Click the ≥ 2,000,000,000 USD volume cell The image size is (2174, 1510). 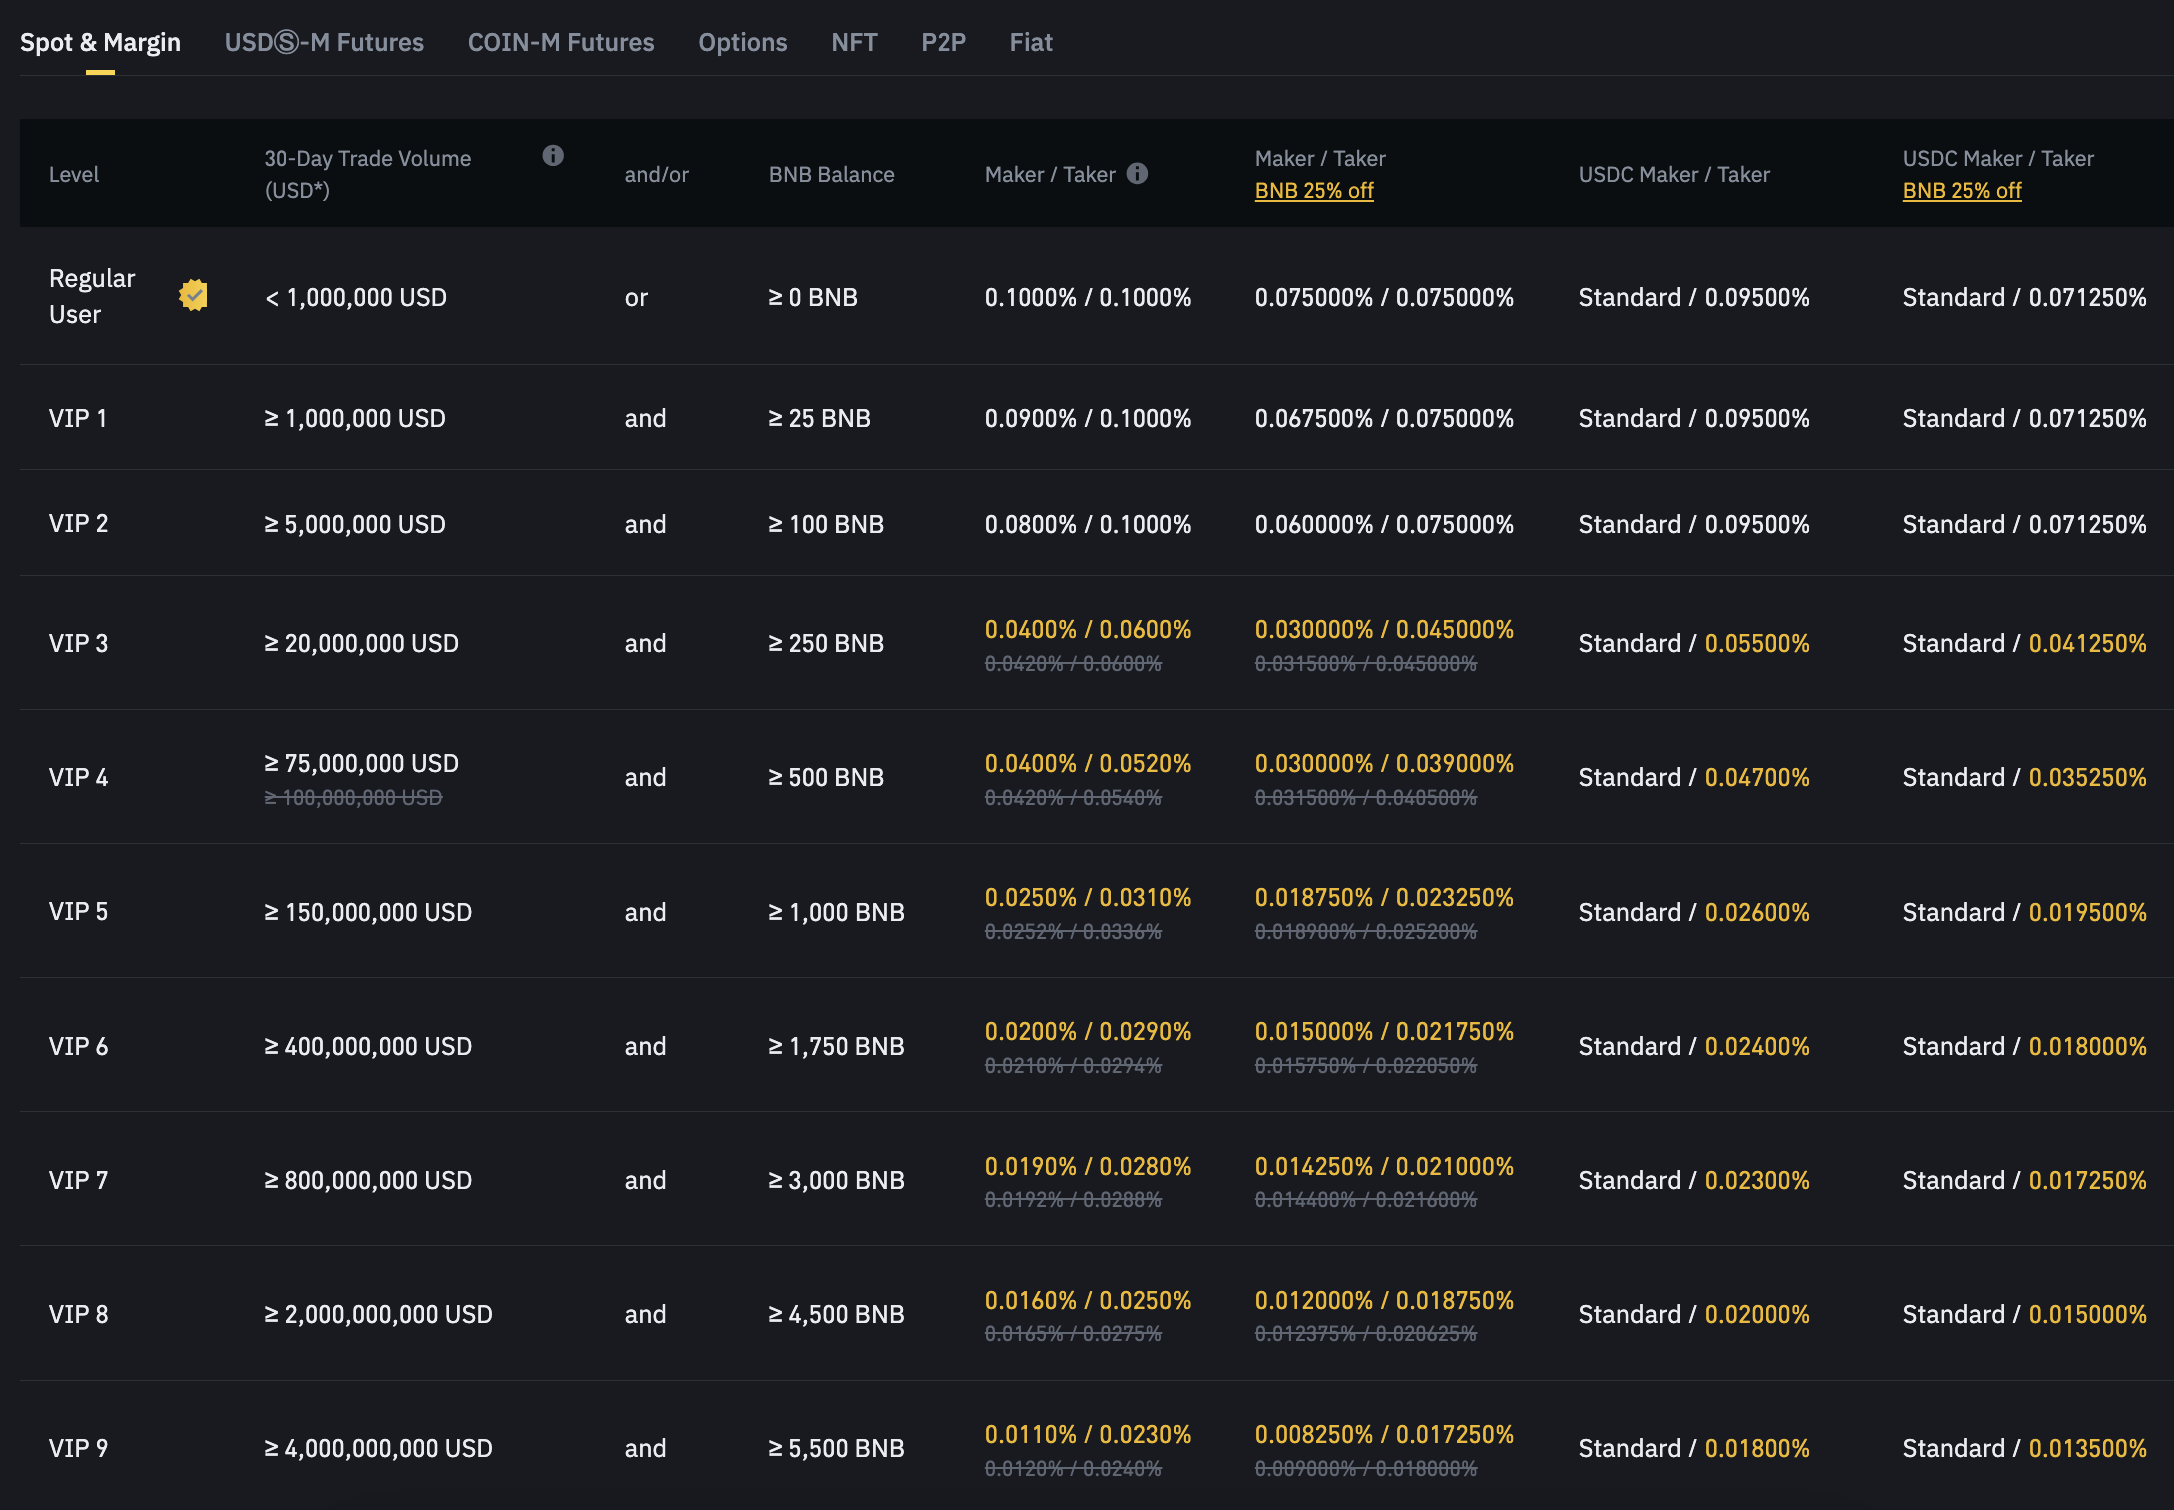(378, 1314)
